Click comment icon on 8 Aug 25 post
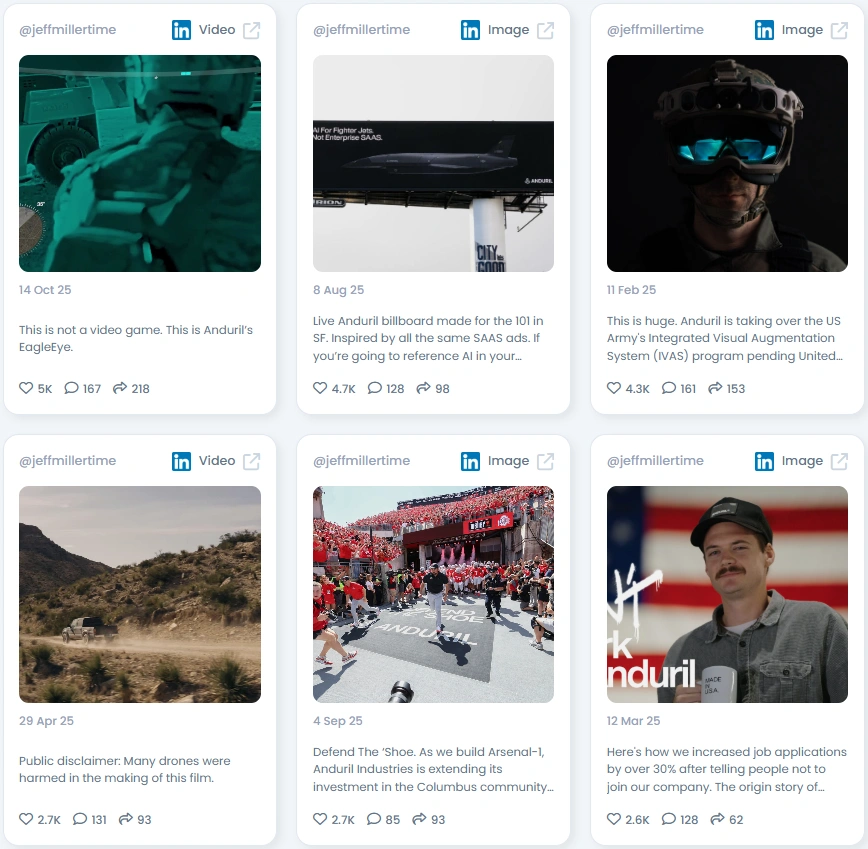Viewport: 868px width, 849px height. (374, 388)
